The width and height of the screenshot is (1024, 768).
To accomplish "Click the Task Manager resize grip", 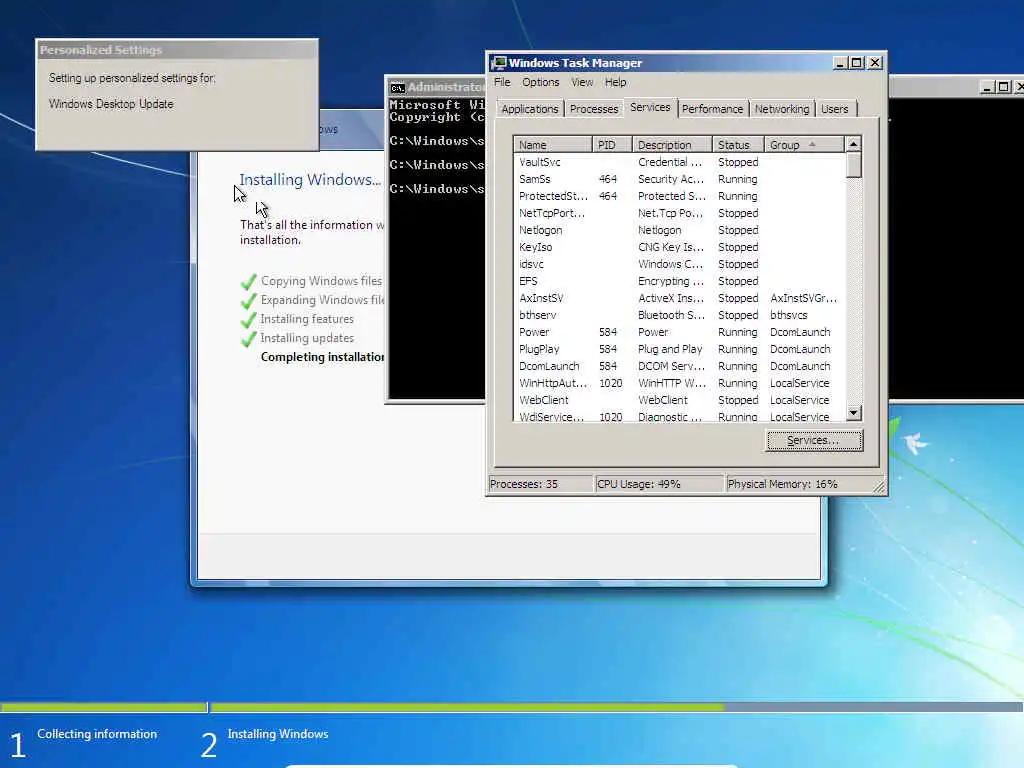I will 879,487.
